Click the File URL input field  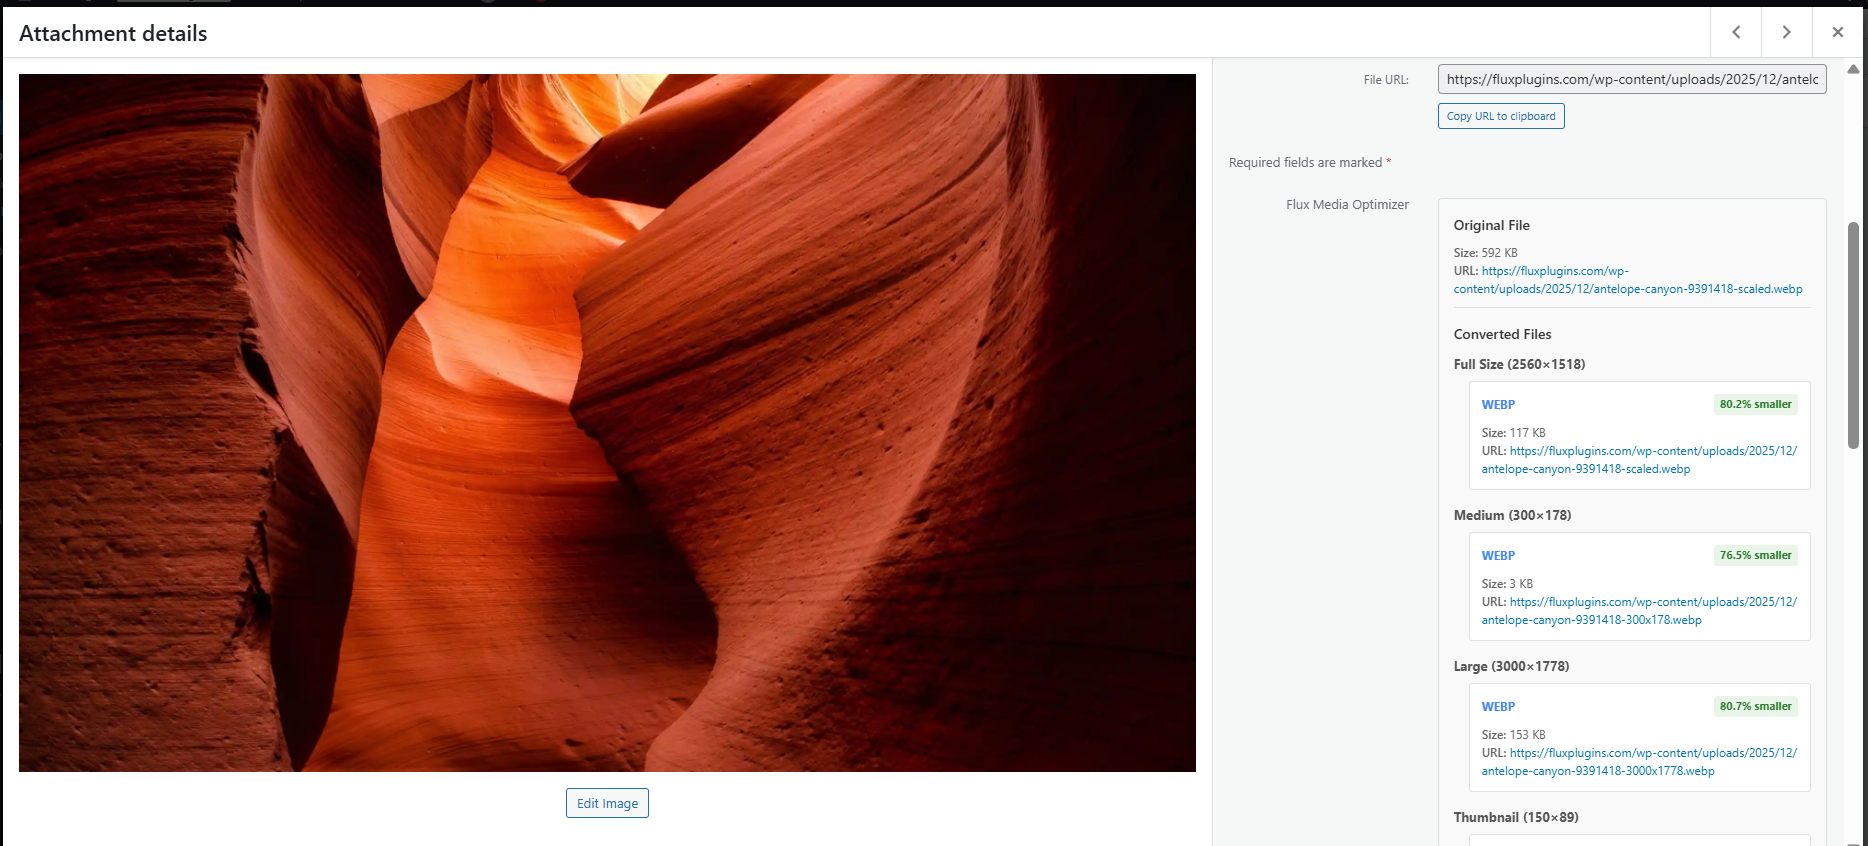tap(1632, 79)
